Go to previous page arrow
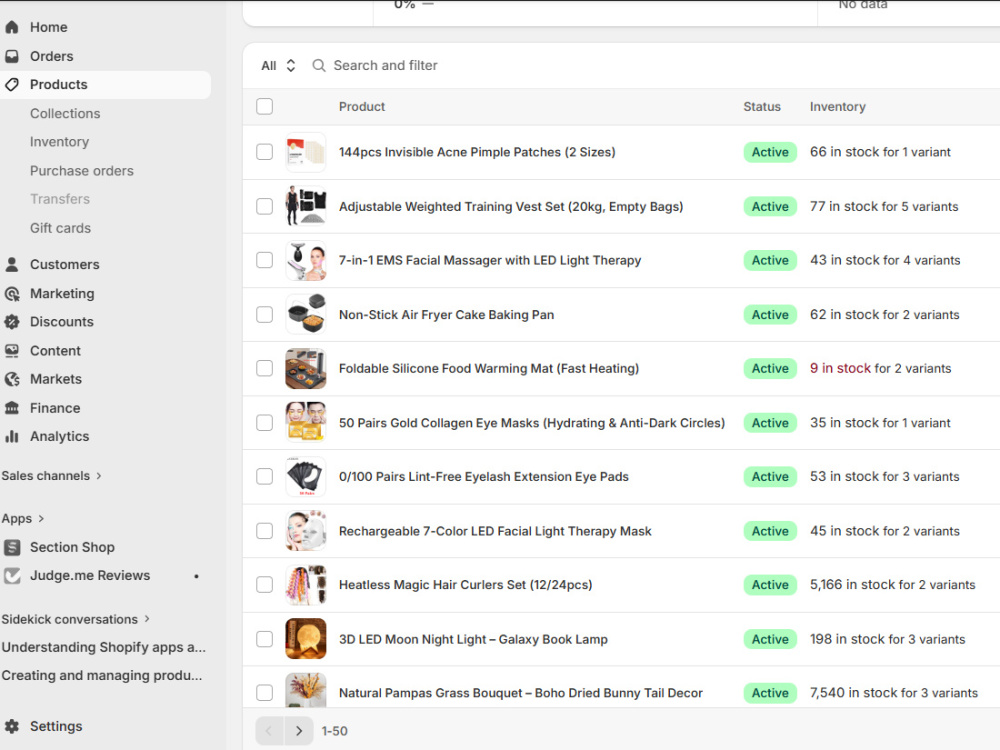Viewport: 1000px width, 750px height. point(269,731)
